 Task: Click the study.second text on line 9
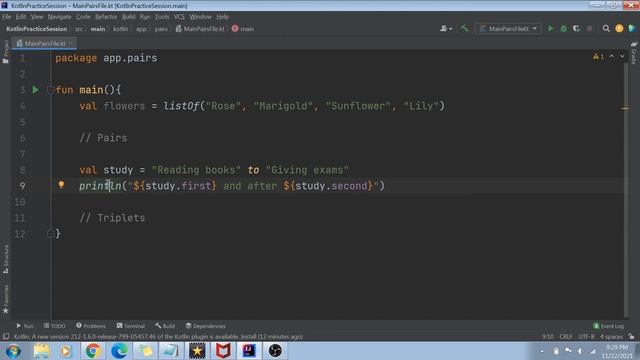331,186
